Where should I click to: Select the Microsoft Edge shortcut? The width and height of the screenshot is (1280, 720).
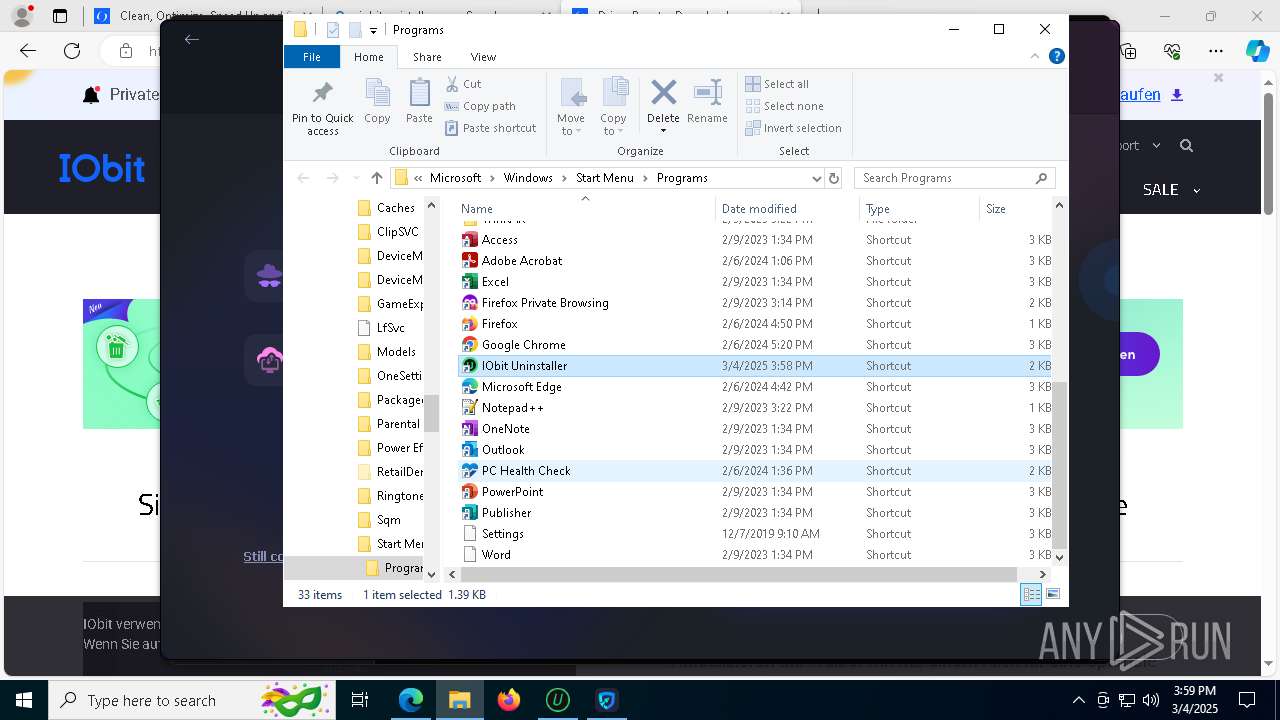pyautogui.click(x=755, y=387)
